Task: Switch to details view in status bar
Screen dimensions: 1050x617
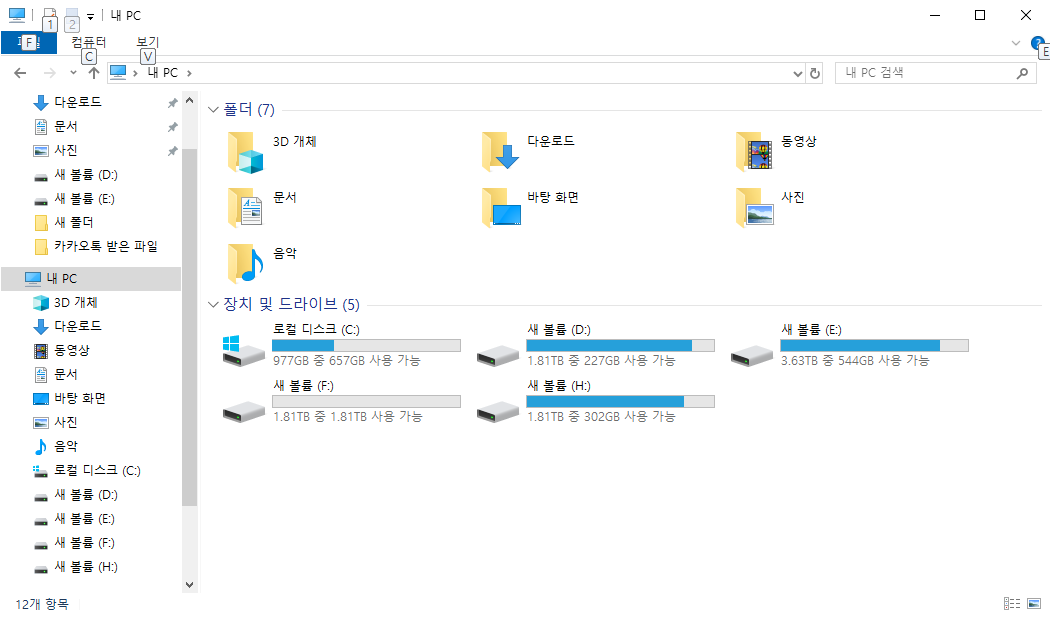Action: coord(1012,604)
